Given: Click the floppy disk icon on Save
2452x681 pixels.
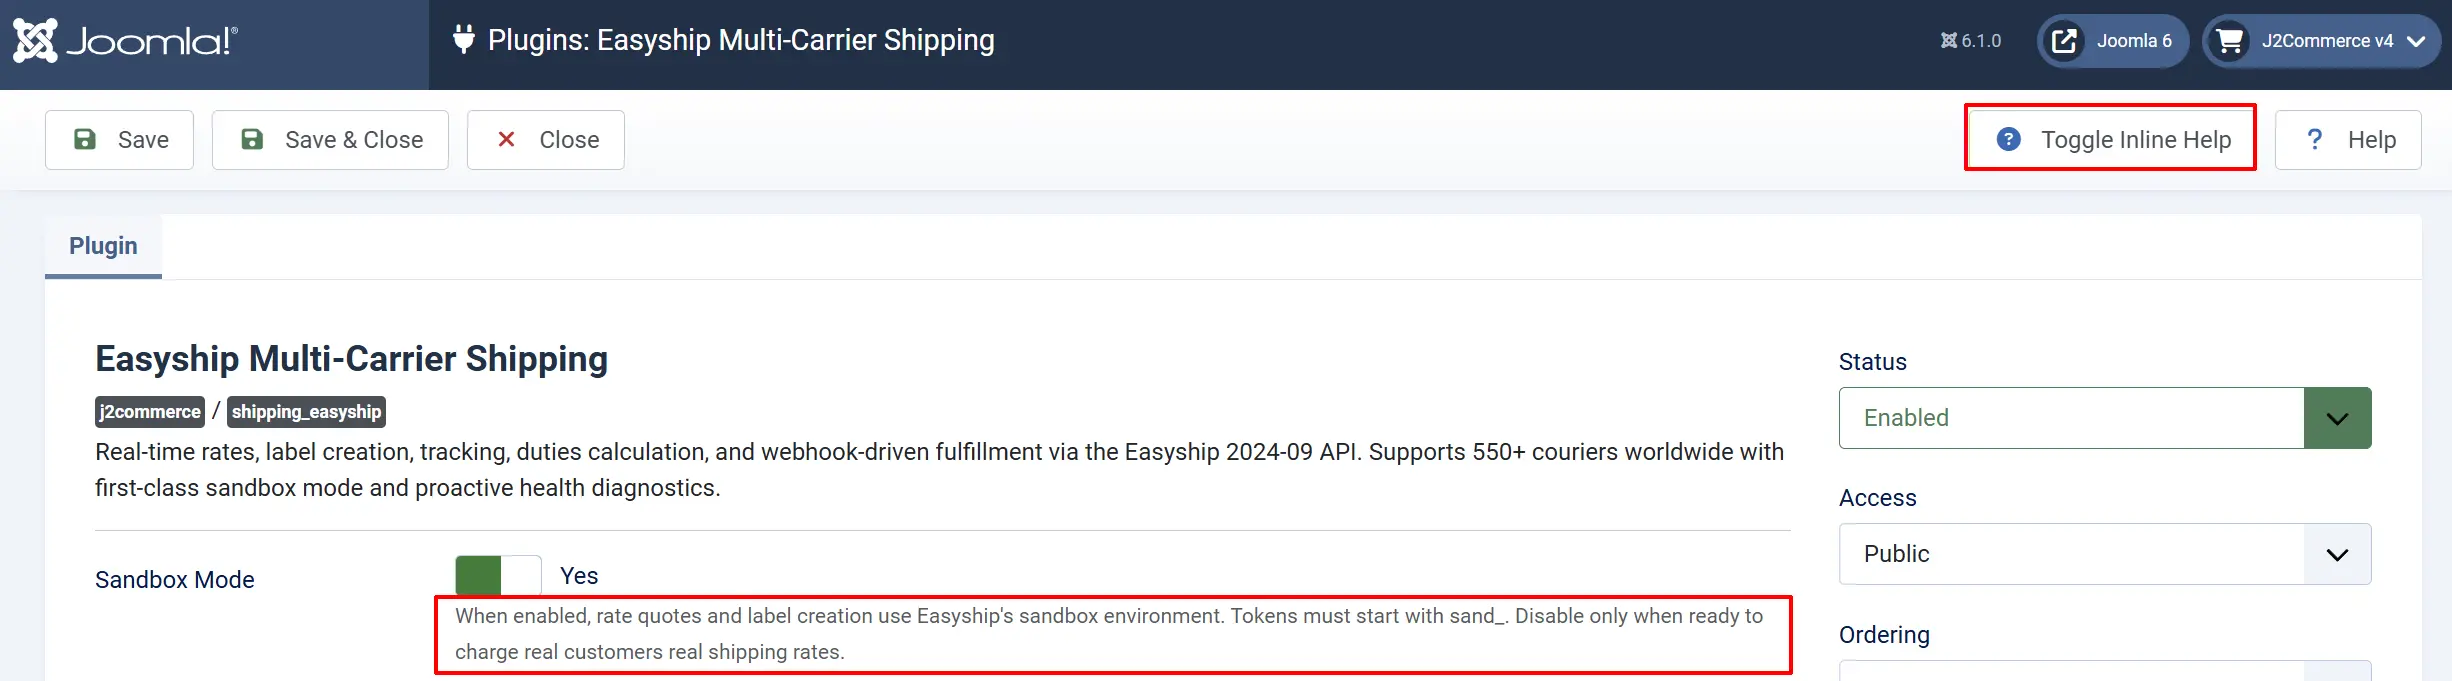Looking at the screenshot, I should tap(85, 139).
